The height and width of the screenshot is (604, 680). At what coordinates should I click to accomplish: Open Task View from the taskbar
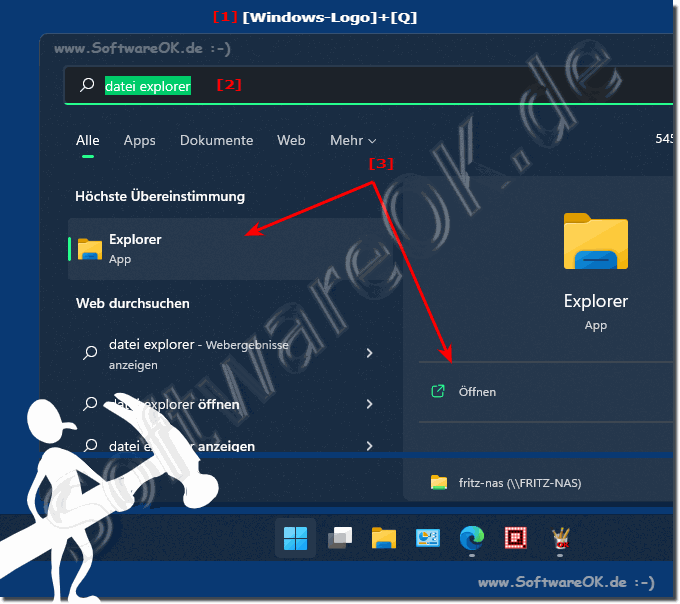click(x=340, y=538)
